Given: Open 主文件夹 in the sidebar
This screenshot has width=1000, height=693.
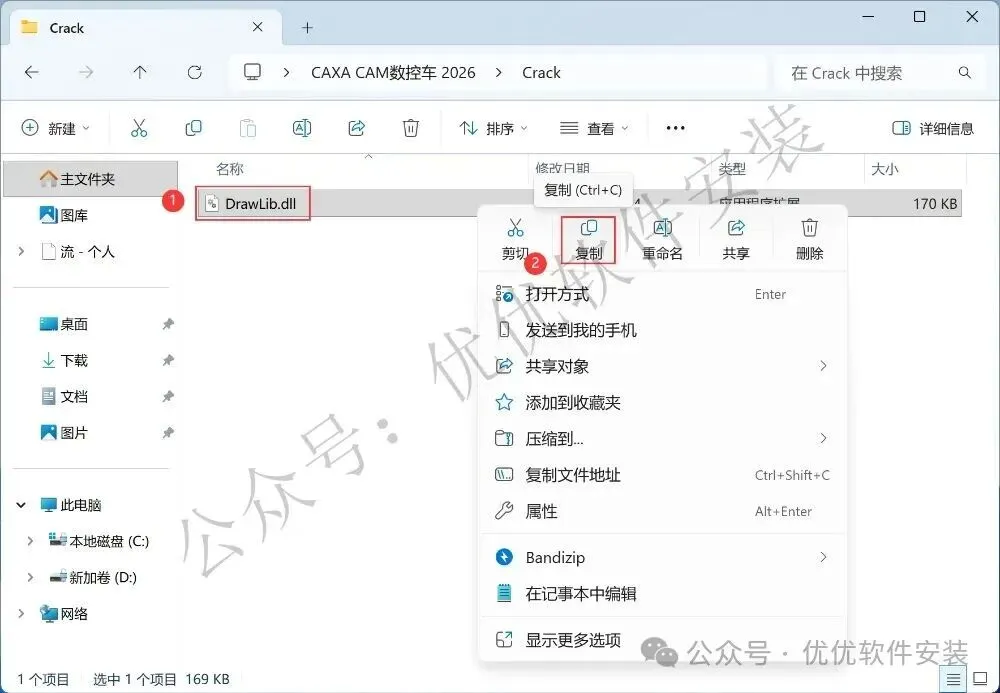Looking at the screenshot, I should point(90,179).
